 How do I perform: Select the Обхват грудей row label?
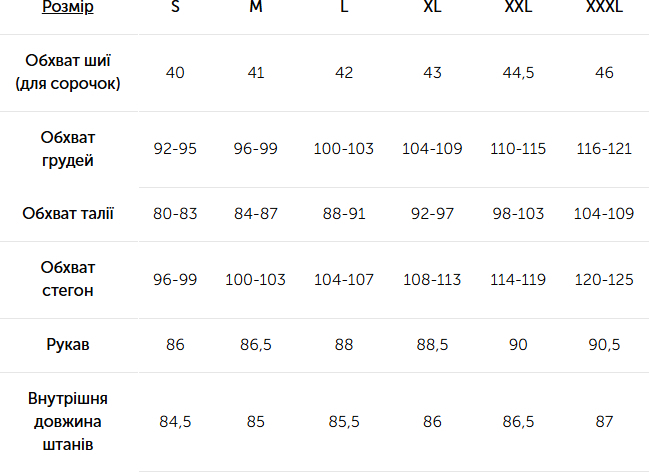(x=68, y=149)
